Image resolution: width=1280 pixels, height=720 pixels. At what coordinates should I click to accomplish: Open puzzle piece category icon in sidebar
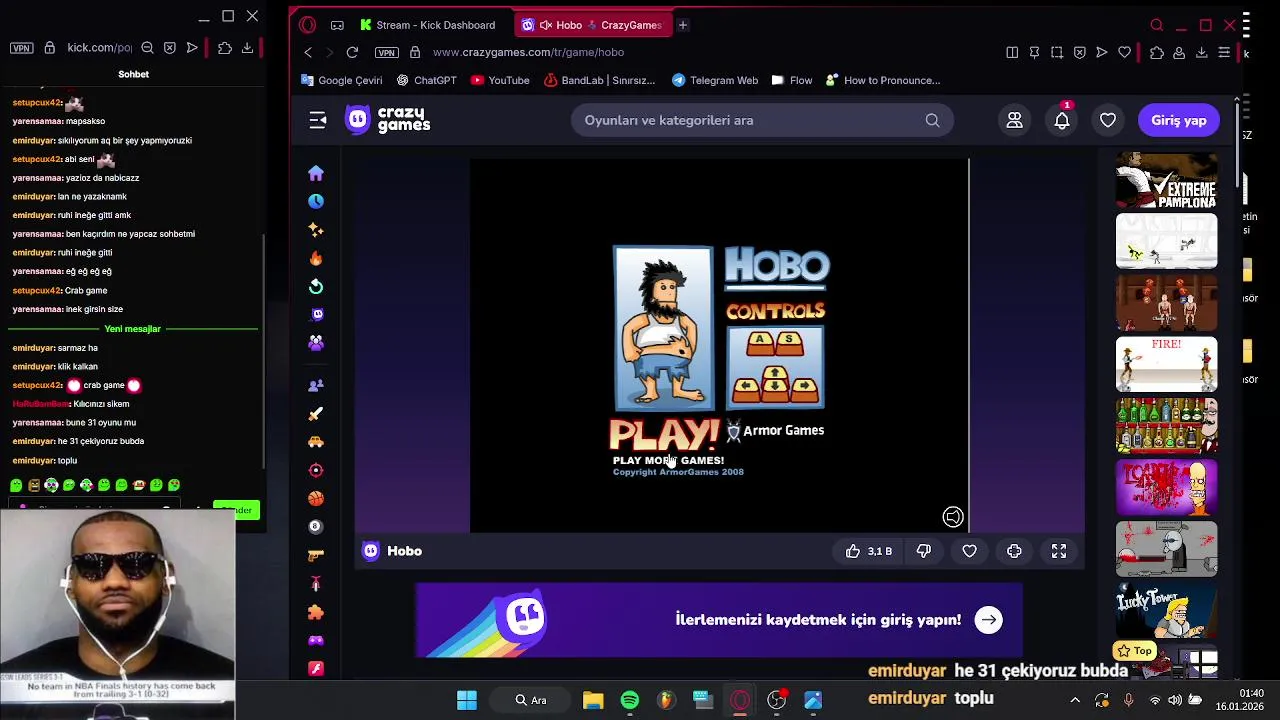tap(316, 612)
